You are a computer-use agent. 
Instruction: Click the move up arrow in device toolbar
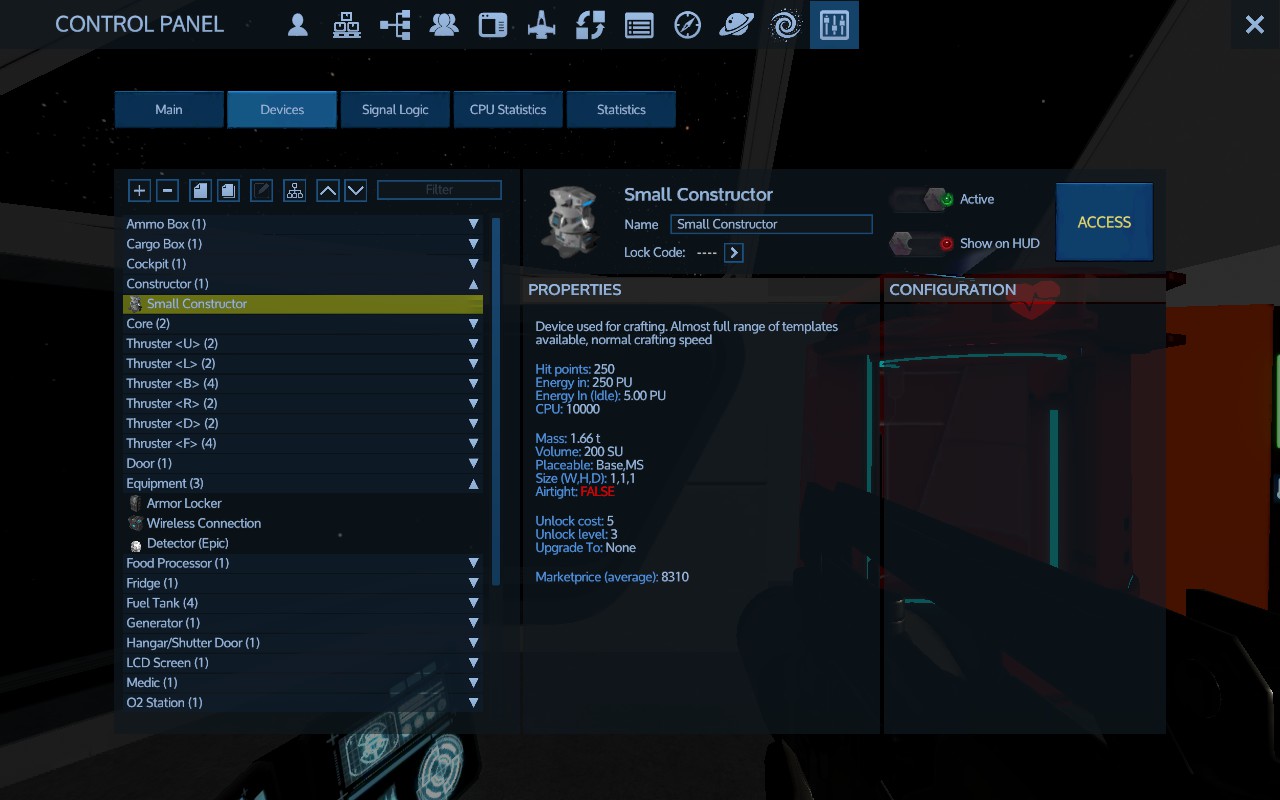[327, 190]
